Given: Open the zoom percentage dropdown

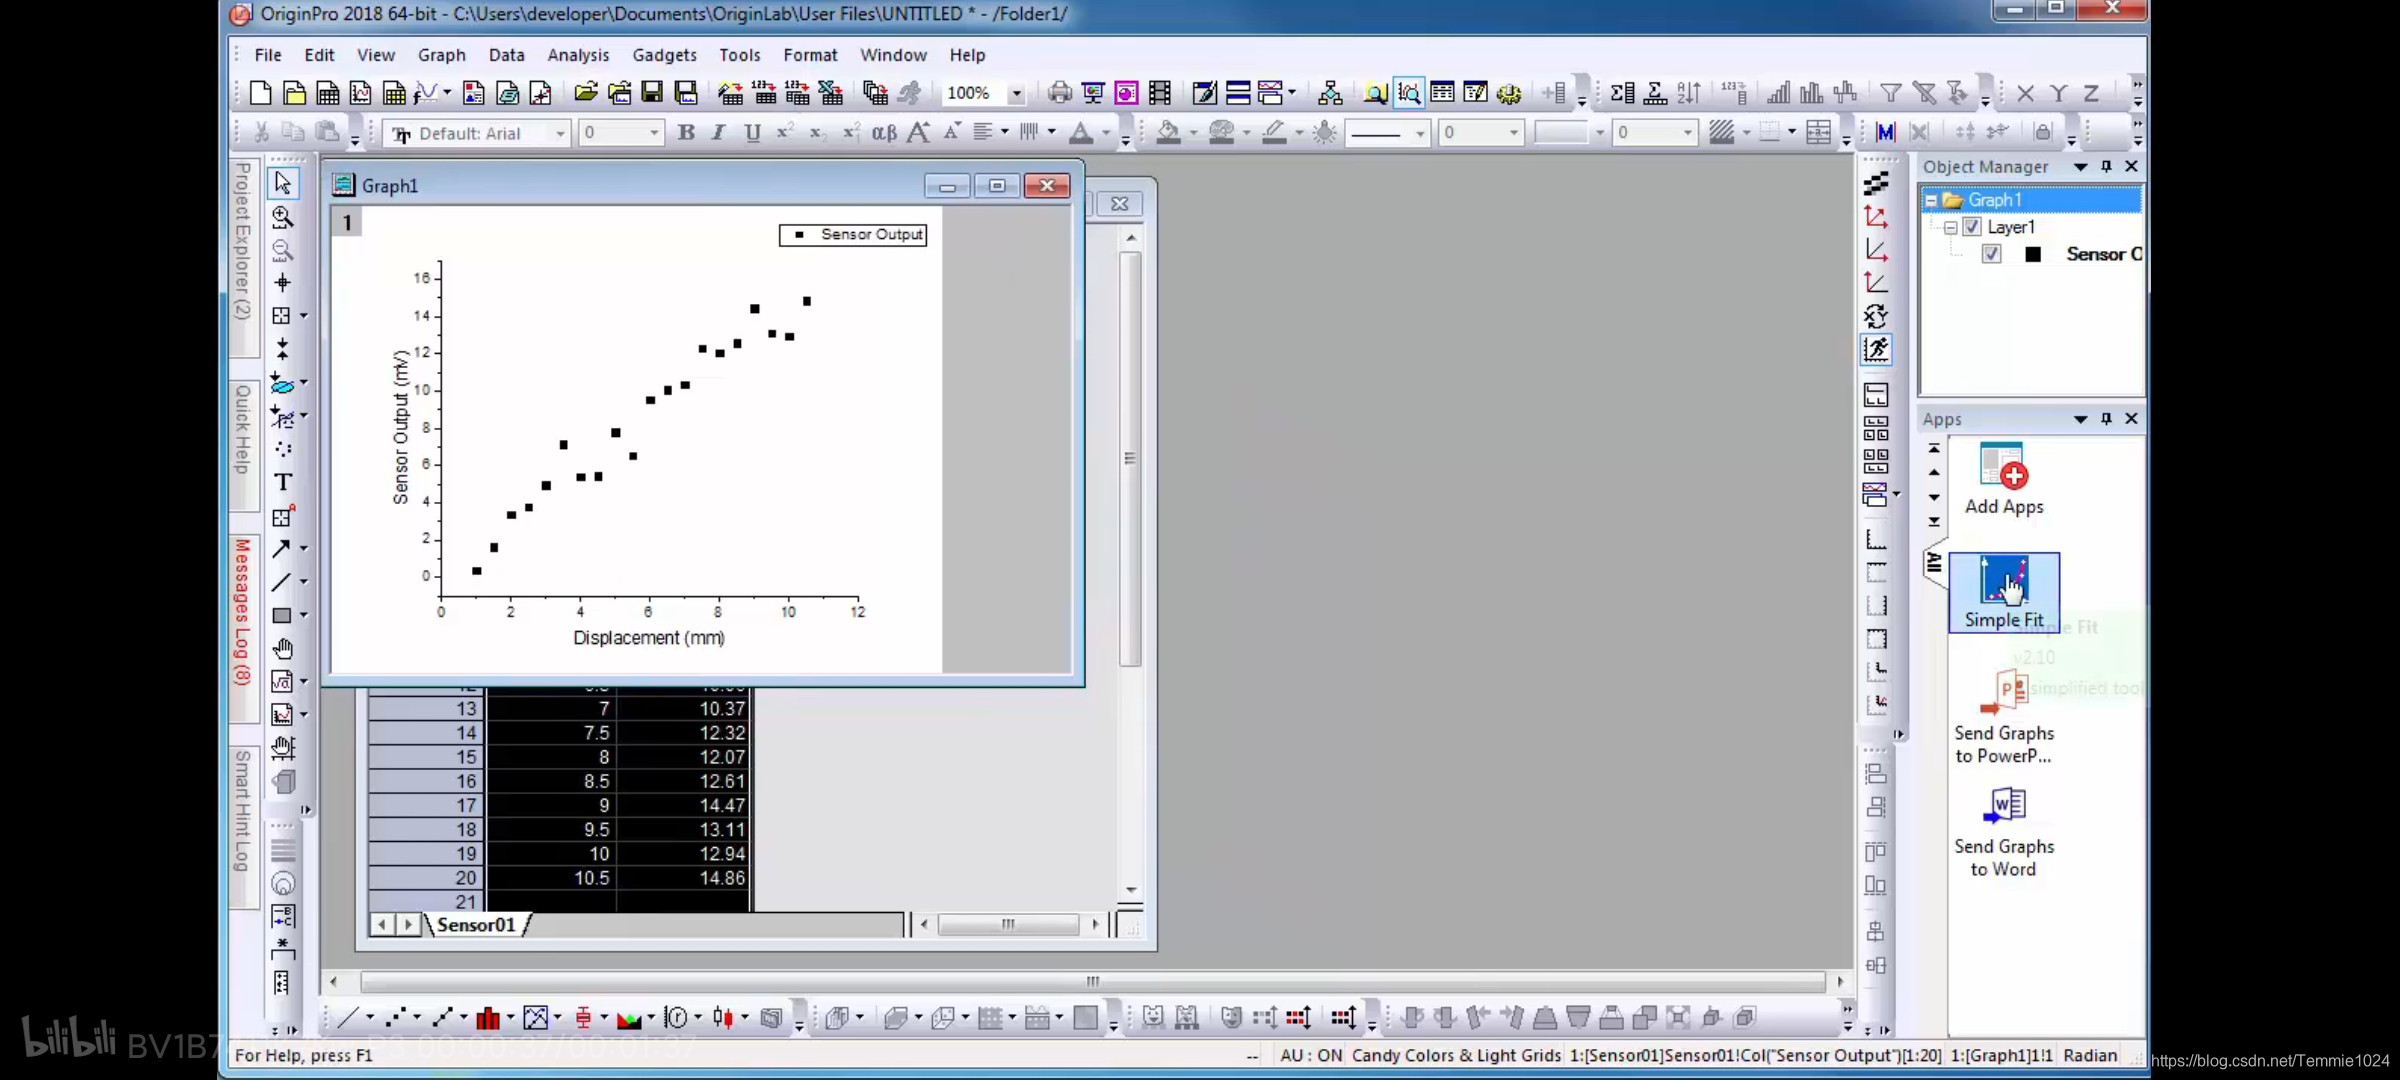Looking at the screenshot, I should [x=1016, y=93].
